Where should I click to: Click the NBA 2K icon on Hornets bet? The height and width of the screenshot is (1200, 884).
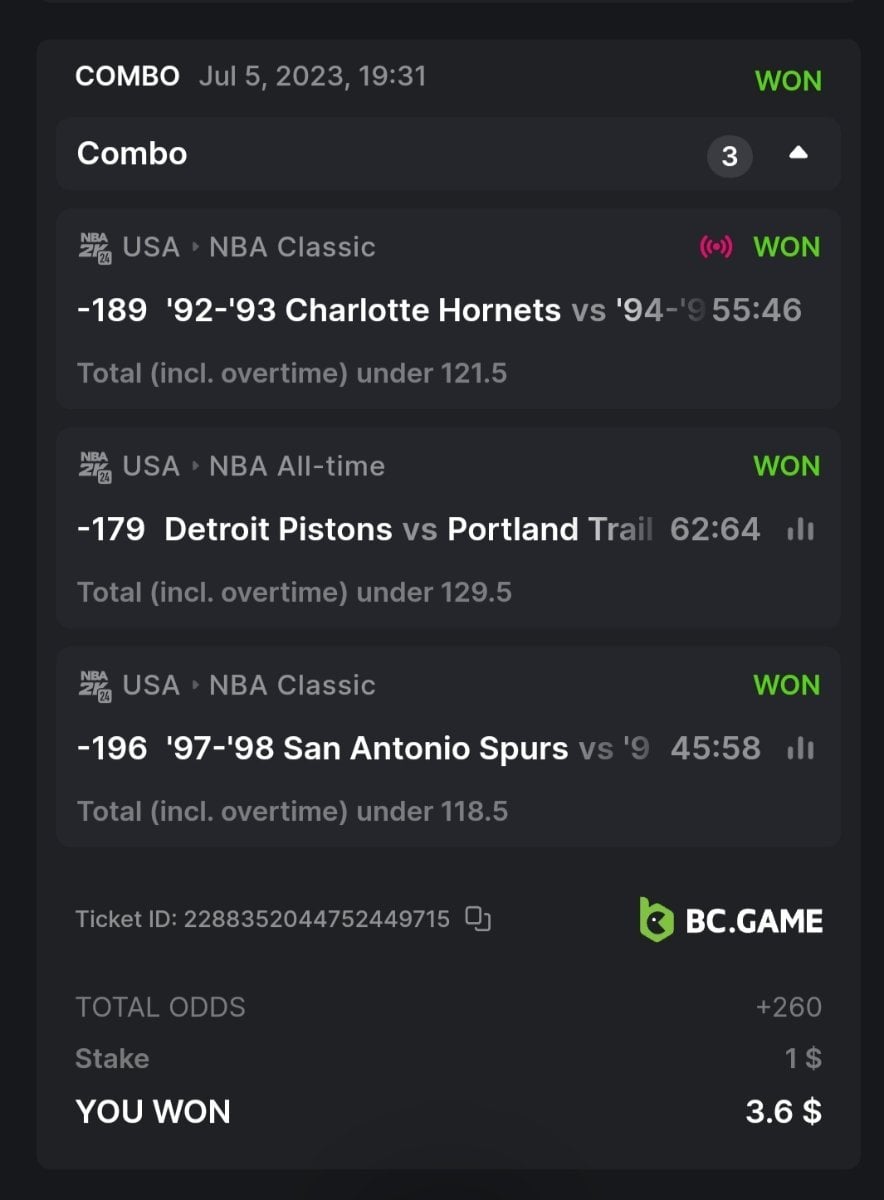coord(96,247)
